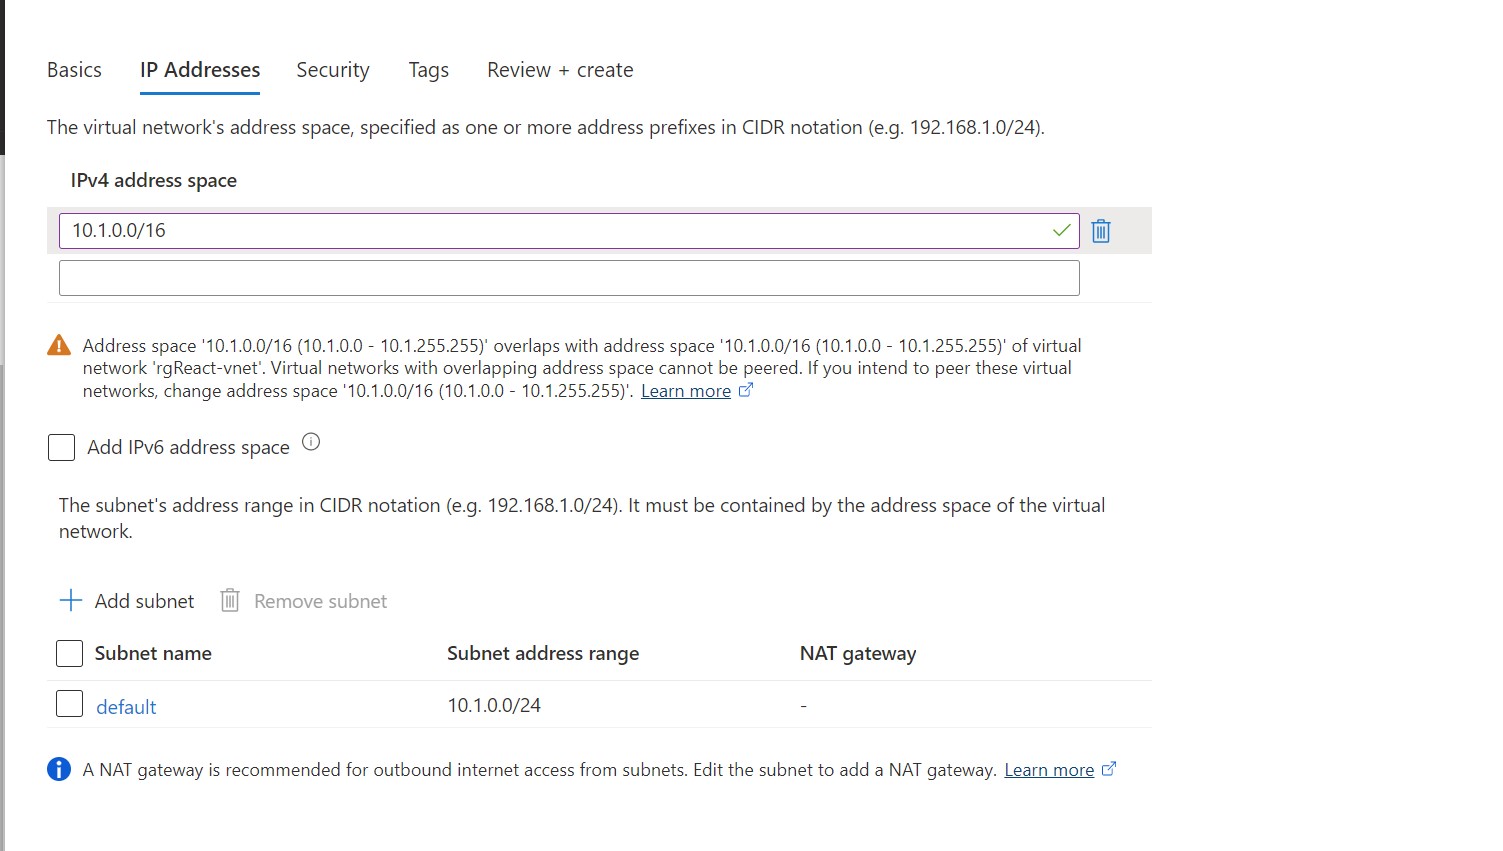Click the 10.1.0.0/16 address space input
The image size is (1503, 851).
[x=550, y=231]
